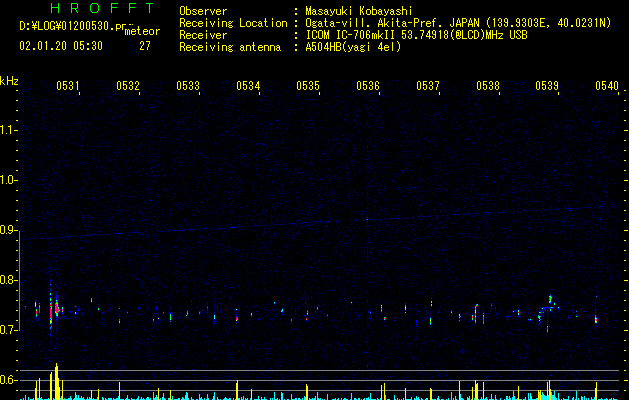The width and height of the screenshot is (629, 400).
Task: Click the tallest yellow power spike below 0531
Action: coord(57,381)
